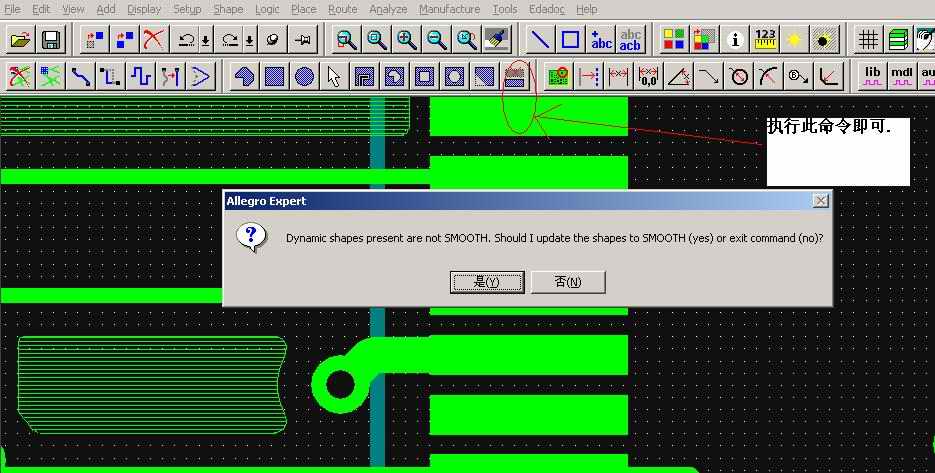Open the Shape menu
Image resolution: width=935 pixels, height=473 pixels.
point(228,9)
